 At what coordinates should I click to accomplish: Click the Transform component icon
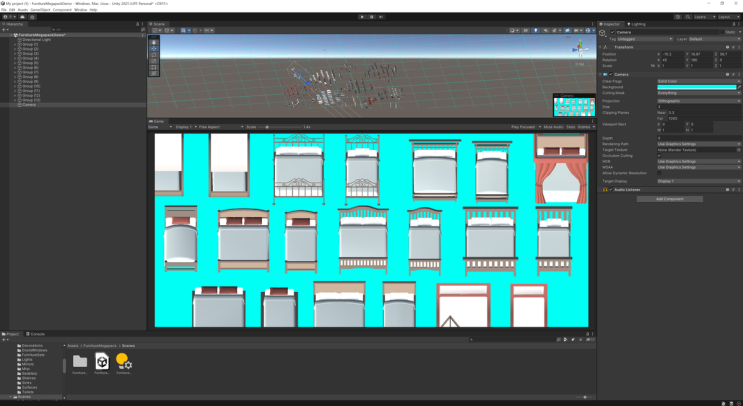pyautogui.click(x=606, y=47)
